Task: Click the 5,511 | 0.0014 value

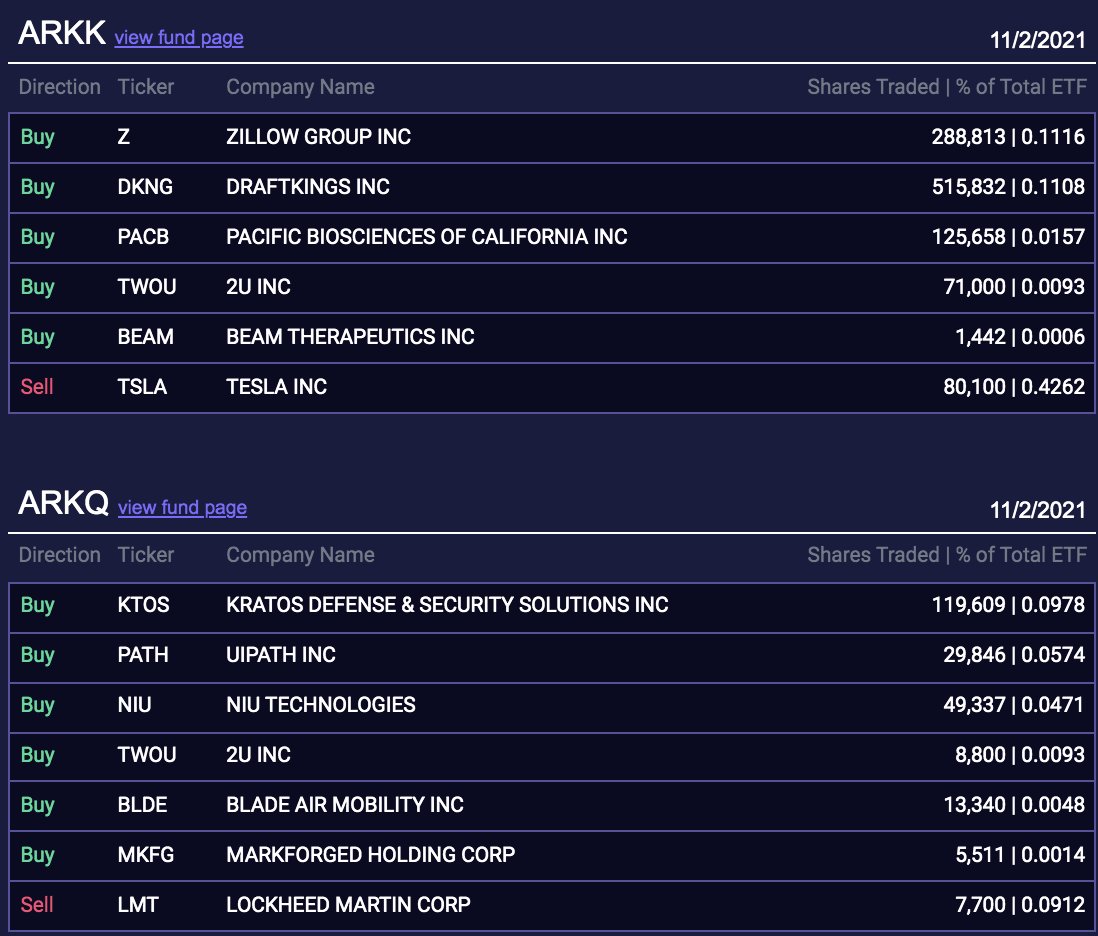Action: tap(1020, 855)
